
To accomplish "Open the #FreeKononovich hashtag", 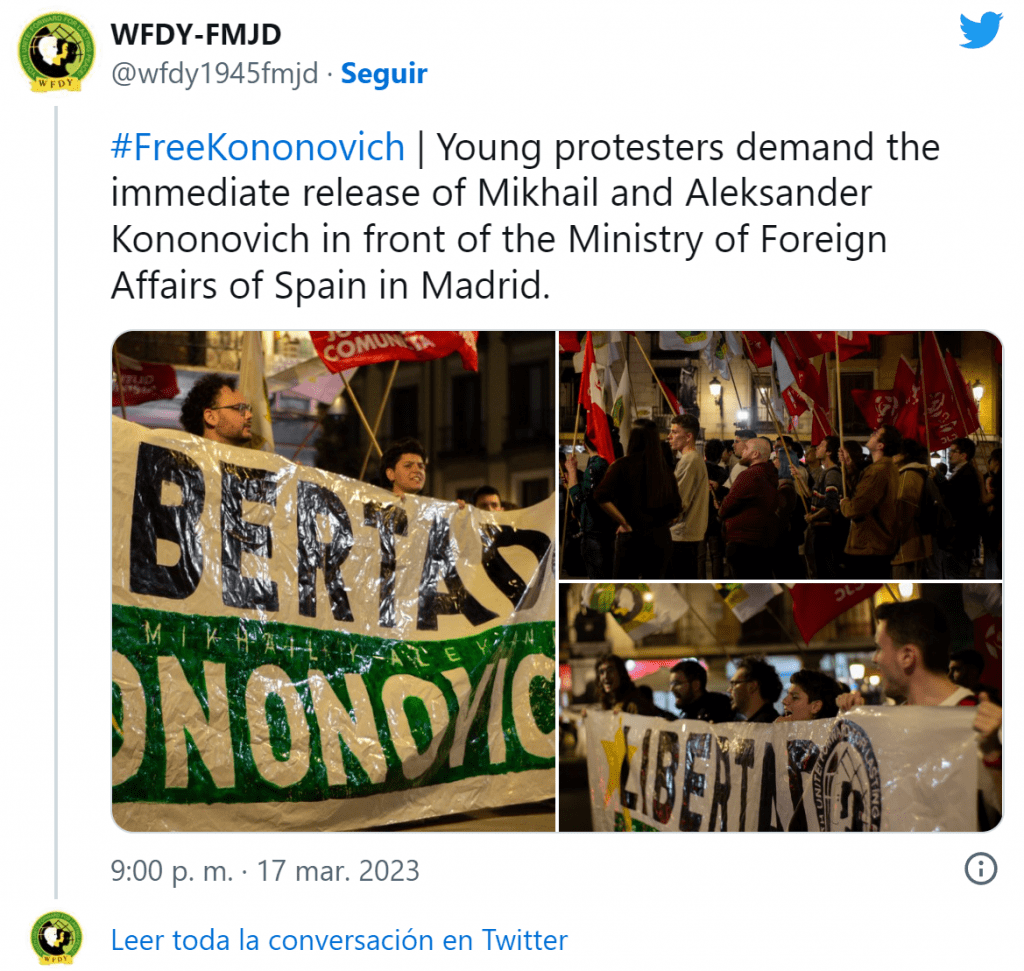I will click(x=257, y=147).
